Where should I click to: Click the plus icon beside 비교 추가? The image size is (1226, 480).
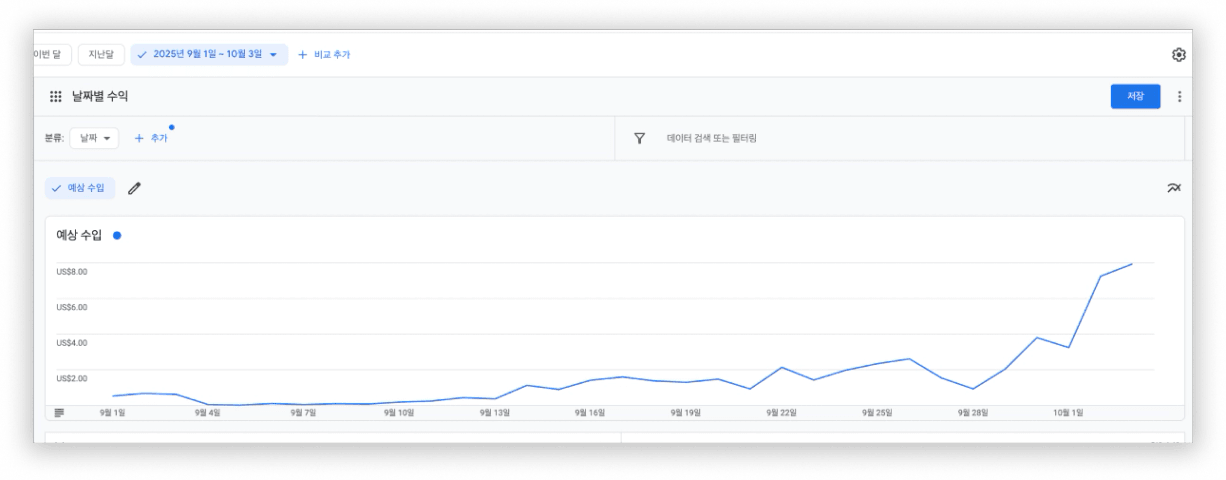[302, 55]
